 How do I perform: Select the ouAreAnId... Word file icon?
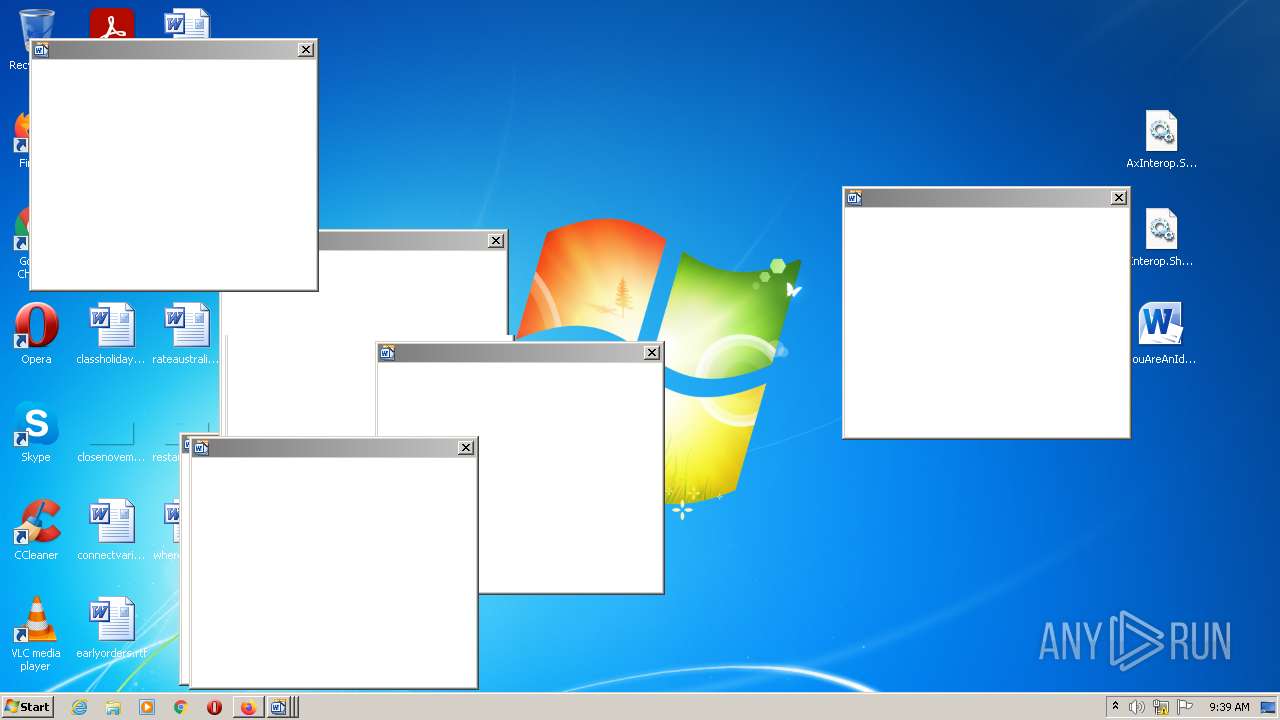click(1161, 333)
